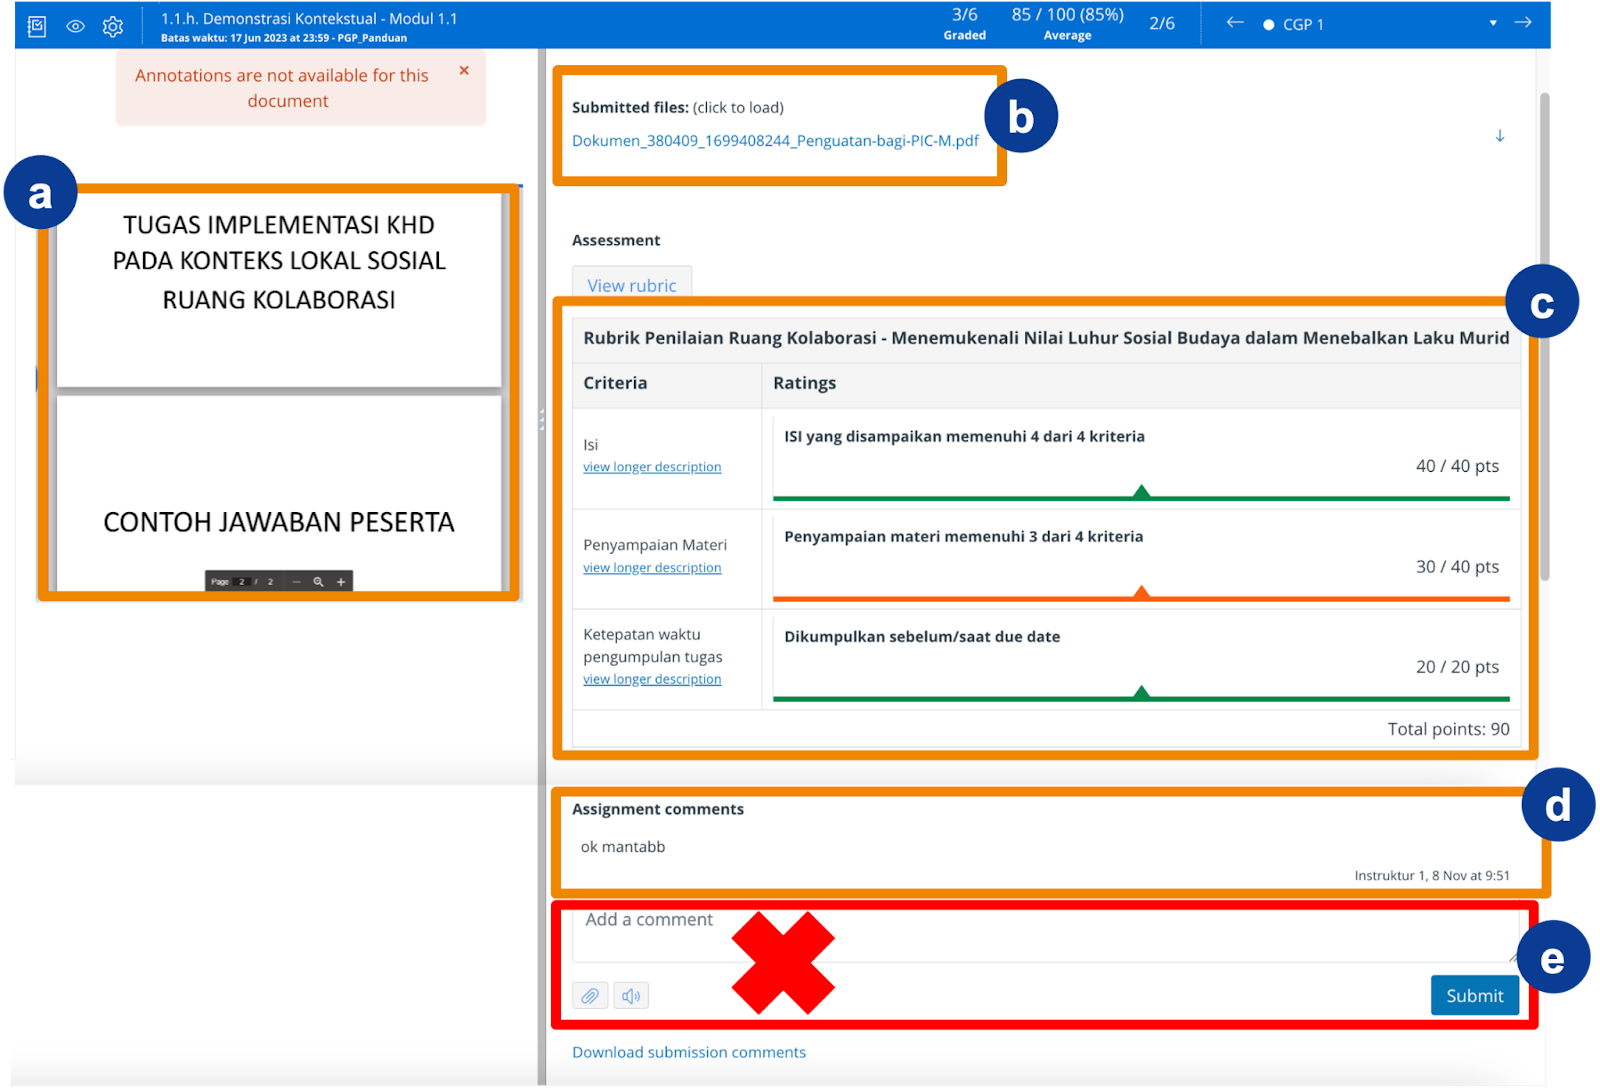Viewport: 1600px width, 1088px height.
Task: Click the 40 / 40 pts score
Action: click(1457, 466)
